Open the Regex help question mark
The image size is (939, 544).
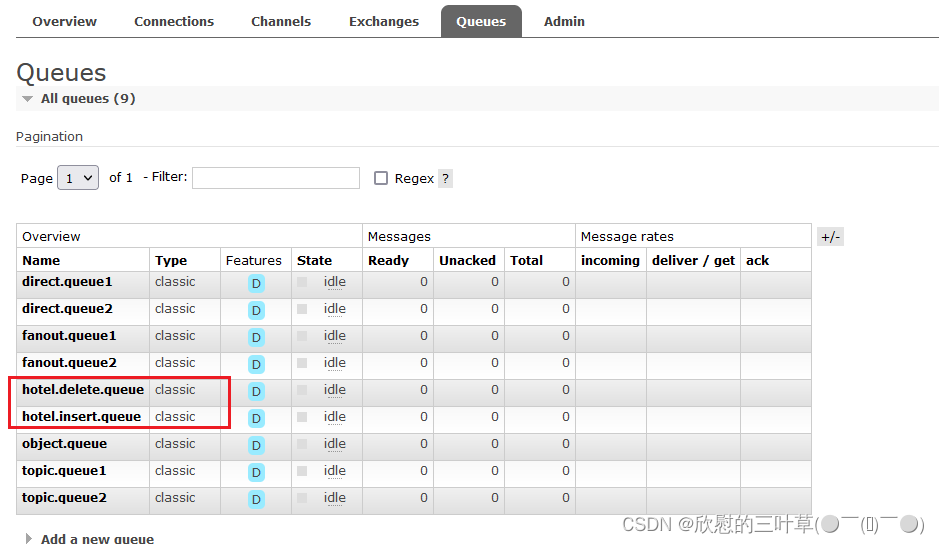445,179
